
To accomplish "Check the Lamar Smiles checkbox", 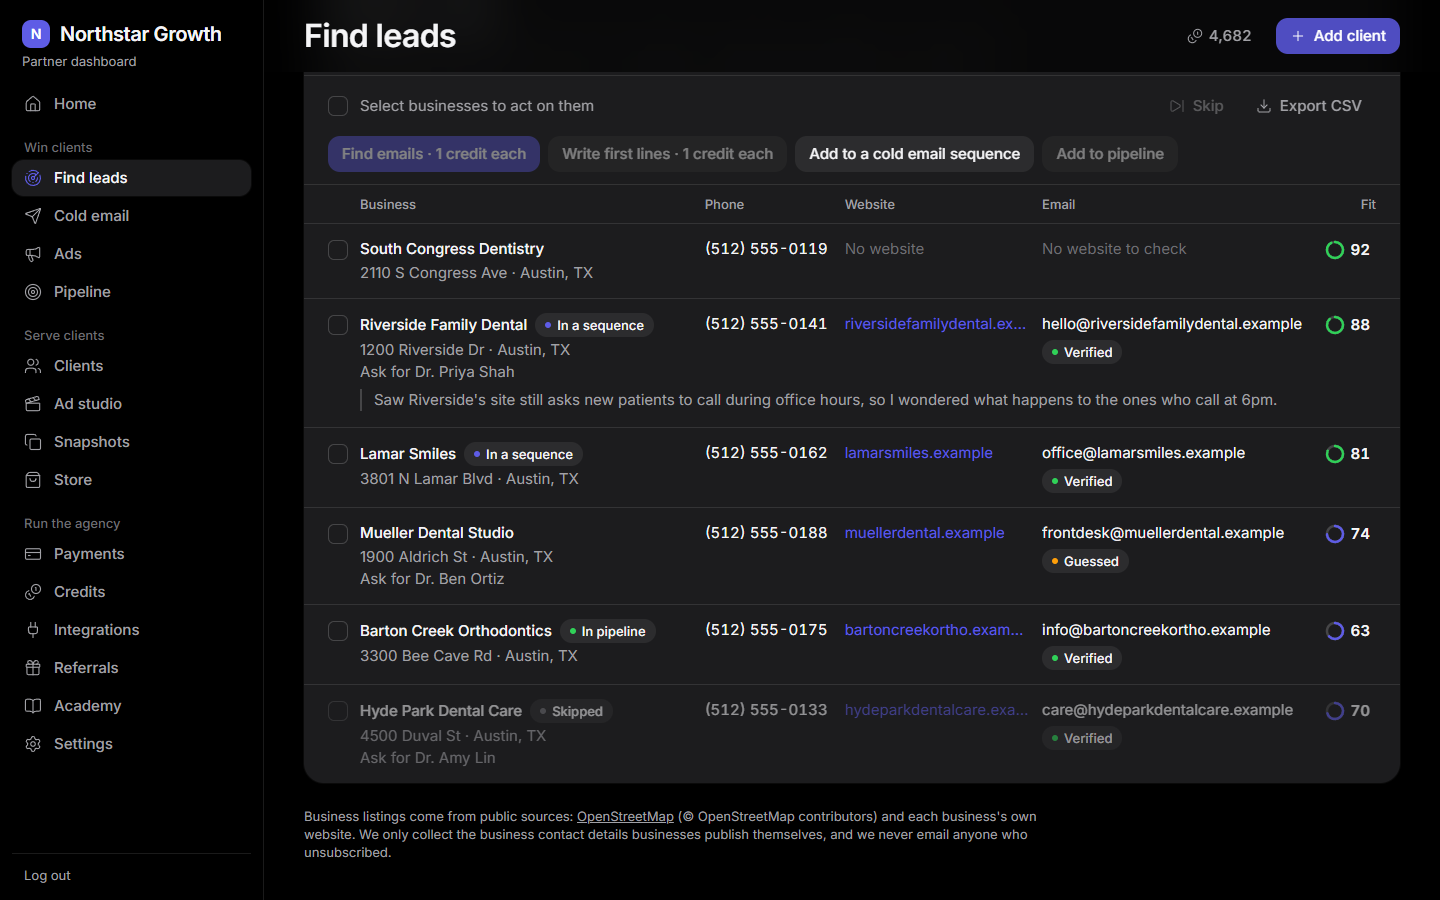I will (x=338, y=454).
